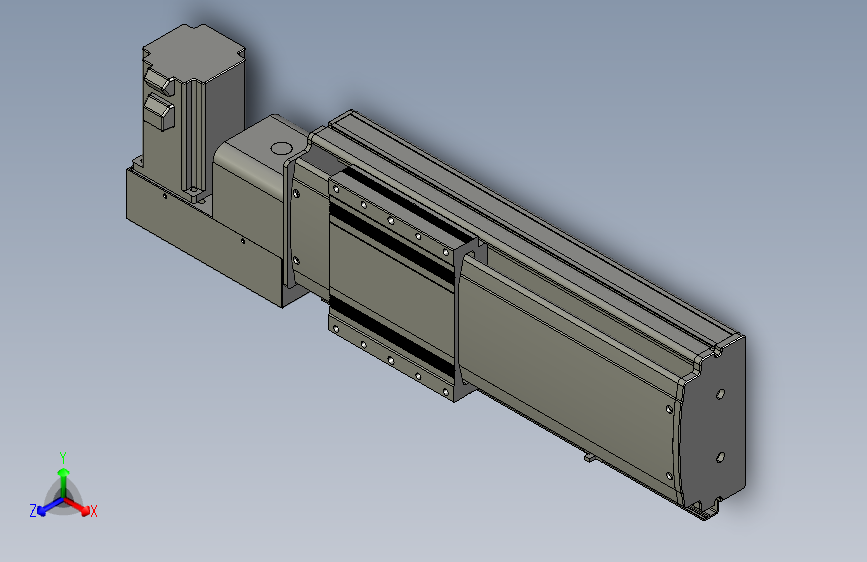Screen dimensions: 867x562
Task: Click the round hole on the coupling housing
Action: (281, 148)
